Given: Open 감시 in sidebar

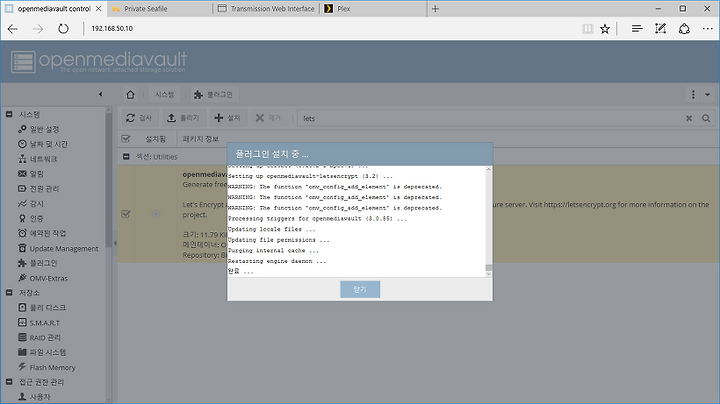Looking at the screenshot, I should (x=31, y=203).
